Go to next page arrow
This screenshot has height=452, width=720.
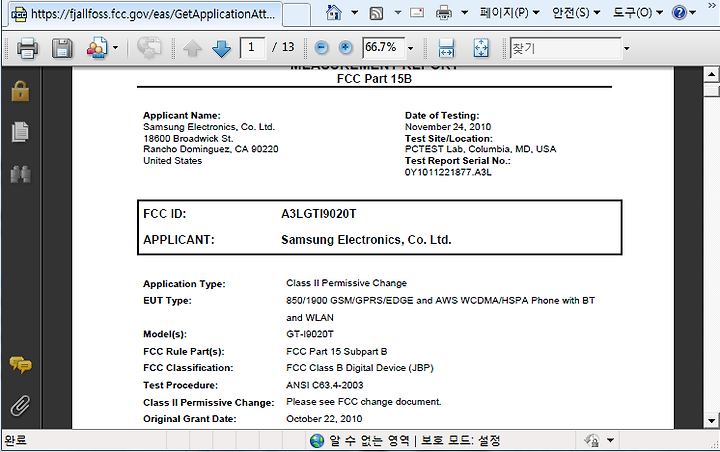click(221, 48)
